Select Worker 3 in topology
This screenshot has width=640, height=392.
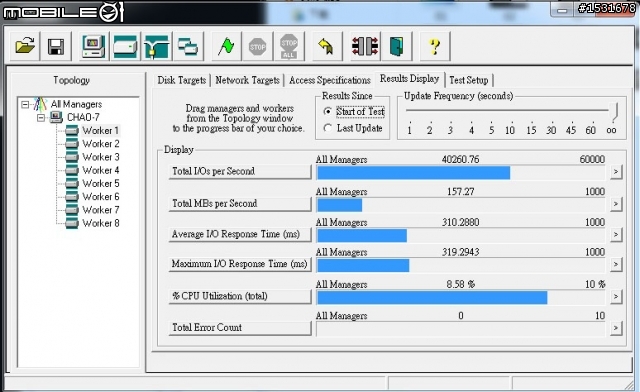(100, 157)
